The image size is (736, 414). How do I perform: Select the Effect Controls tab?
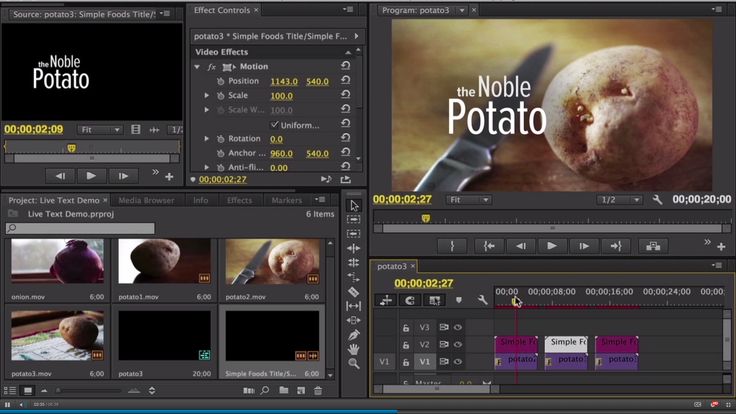point(222,10)
